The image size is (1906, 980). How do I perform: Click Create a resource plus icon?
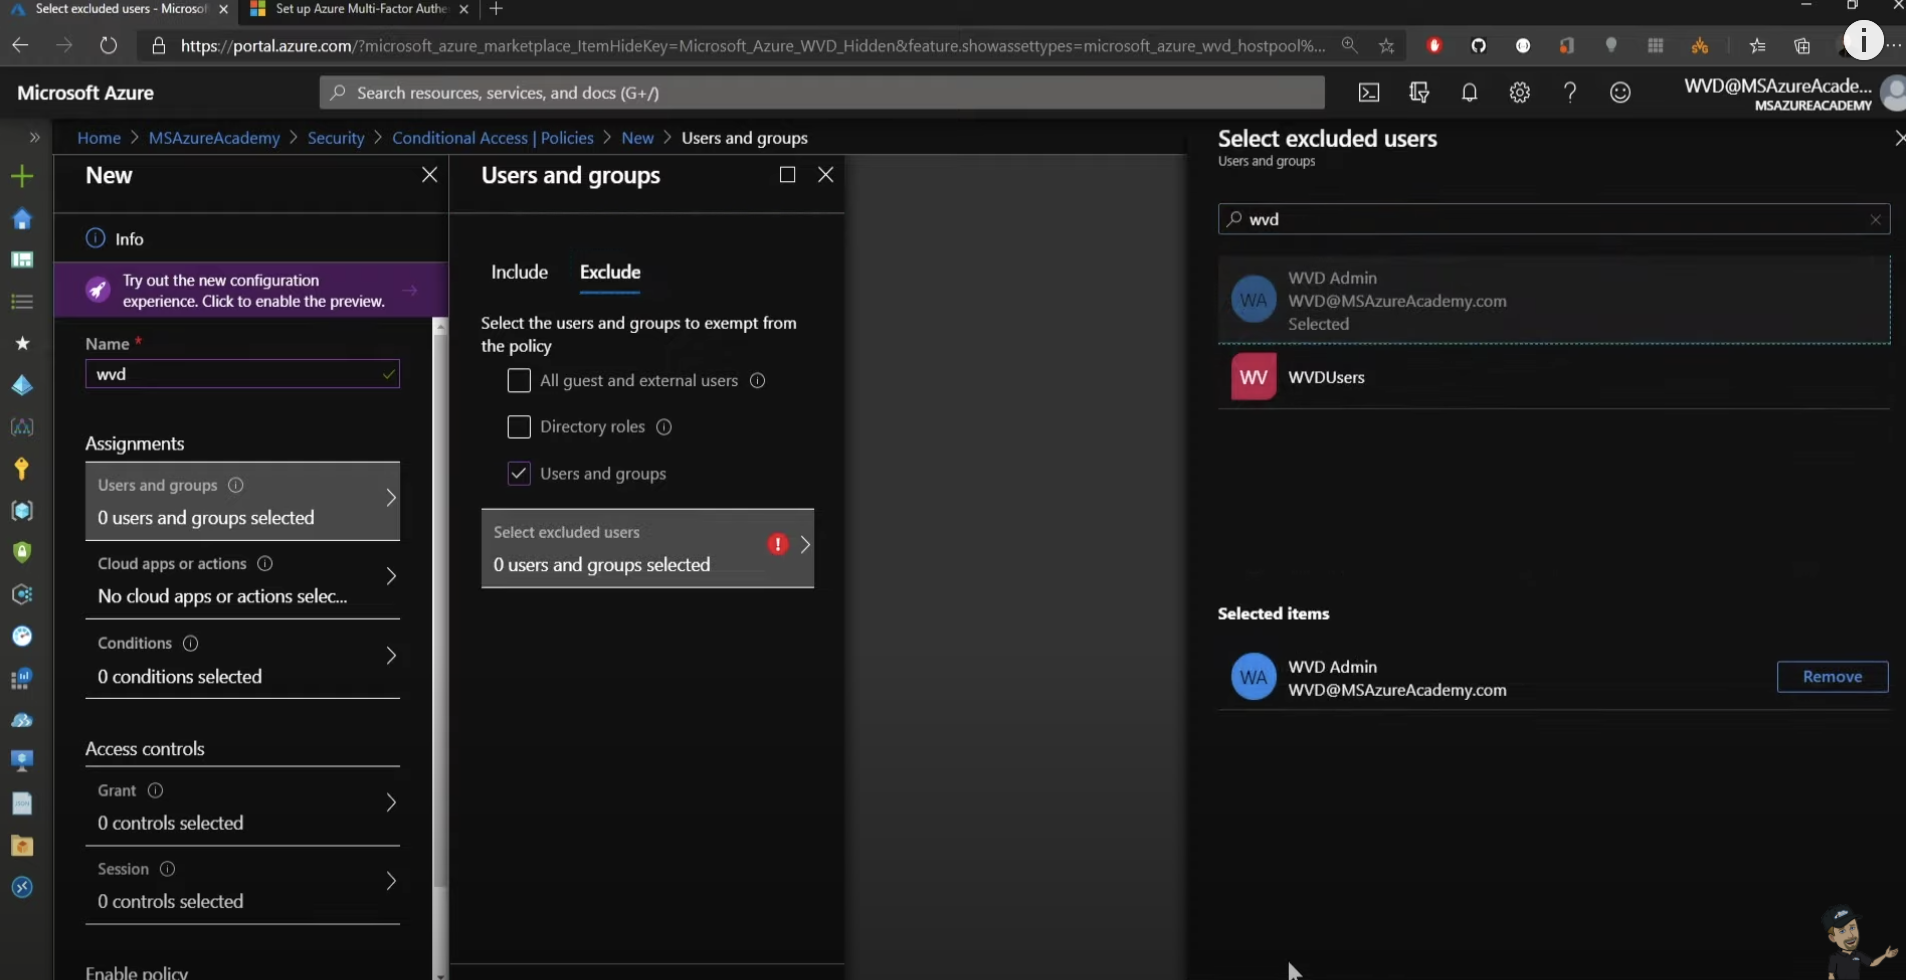coord(22,177)
